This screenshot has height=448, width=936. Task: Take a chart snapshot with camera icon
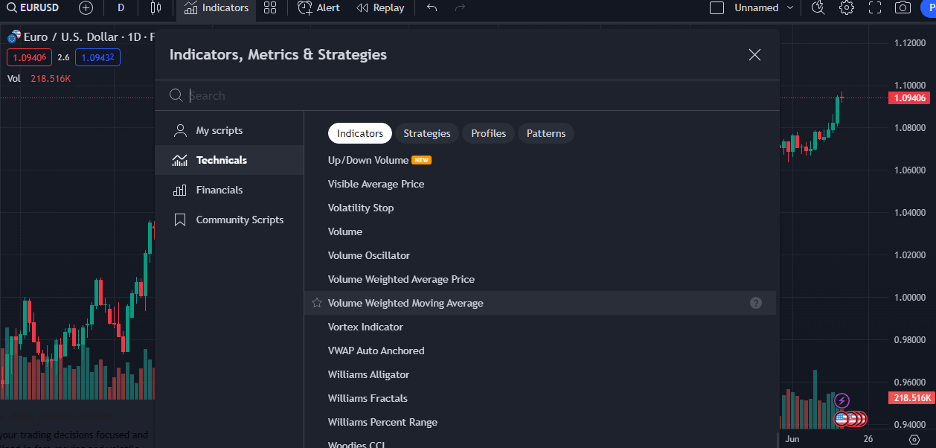click(903, 8)
